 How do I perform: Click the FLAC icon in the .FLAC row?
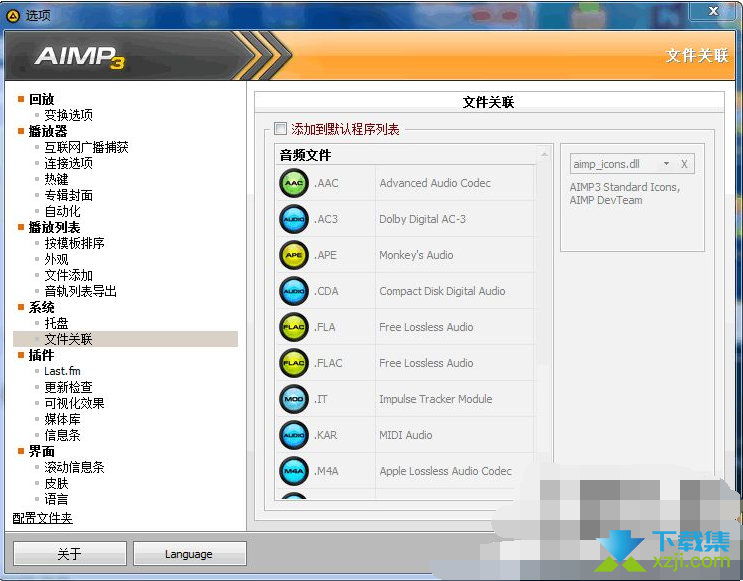click(x=294, y=363)
